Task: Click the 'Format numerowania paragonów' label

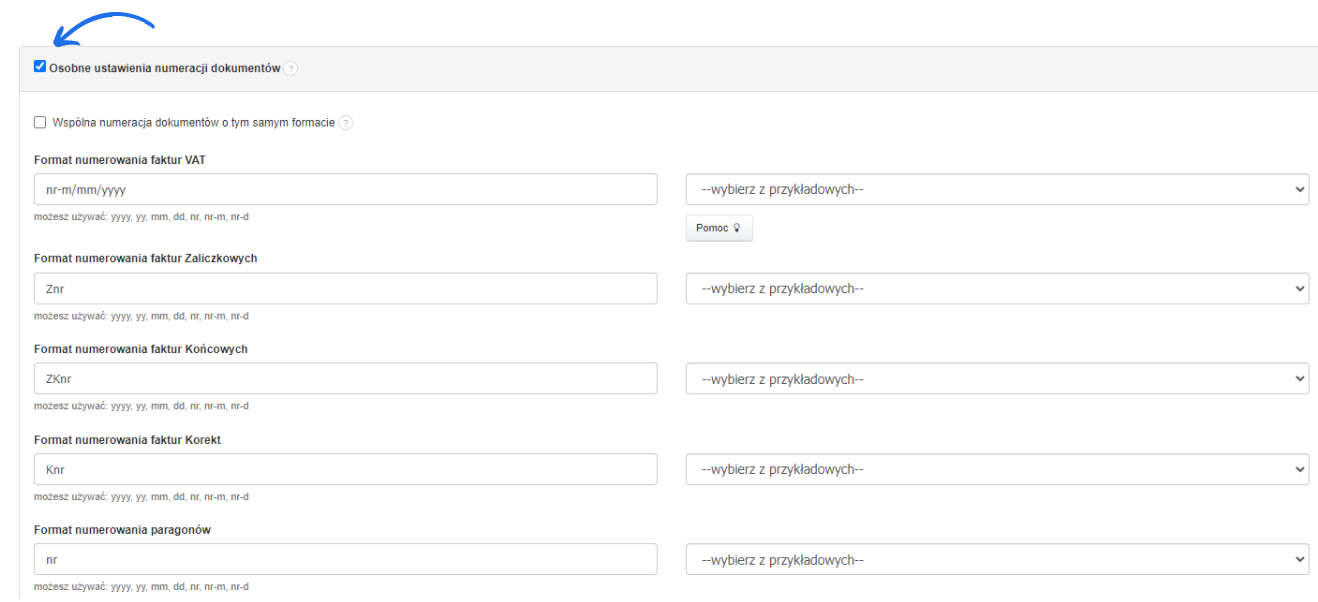Action: [x=122, y=530]
